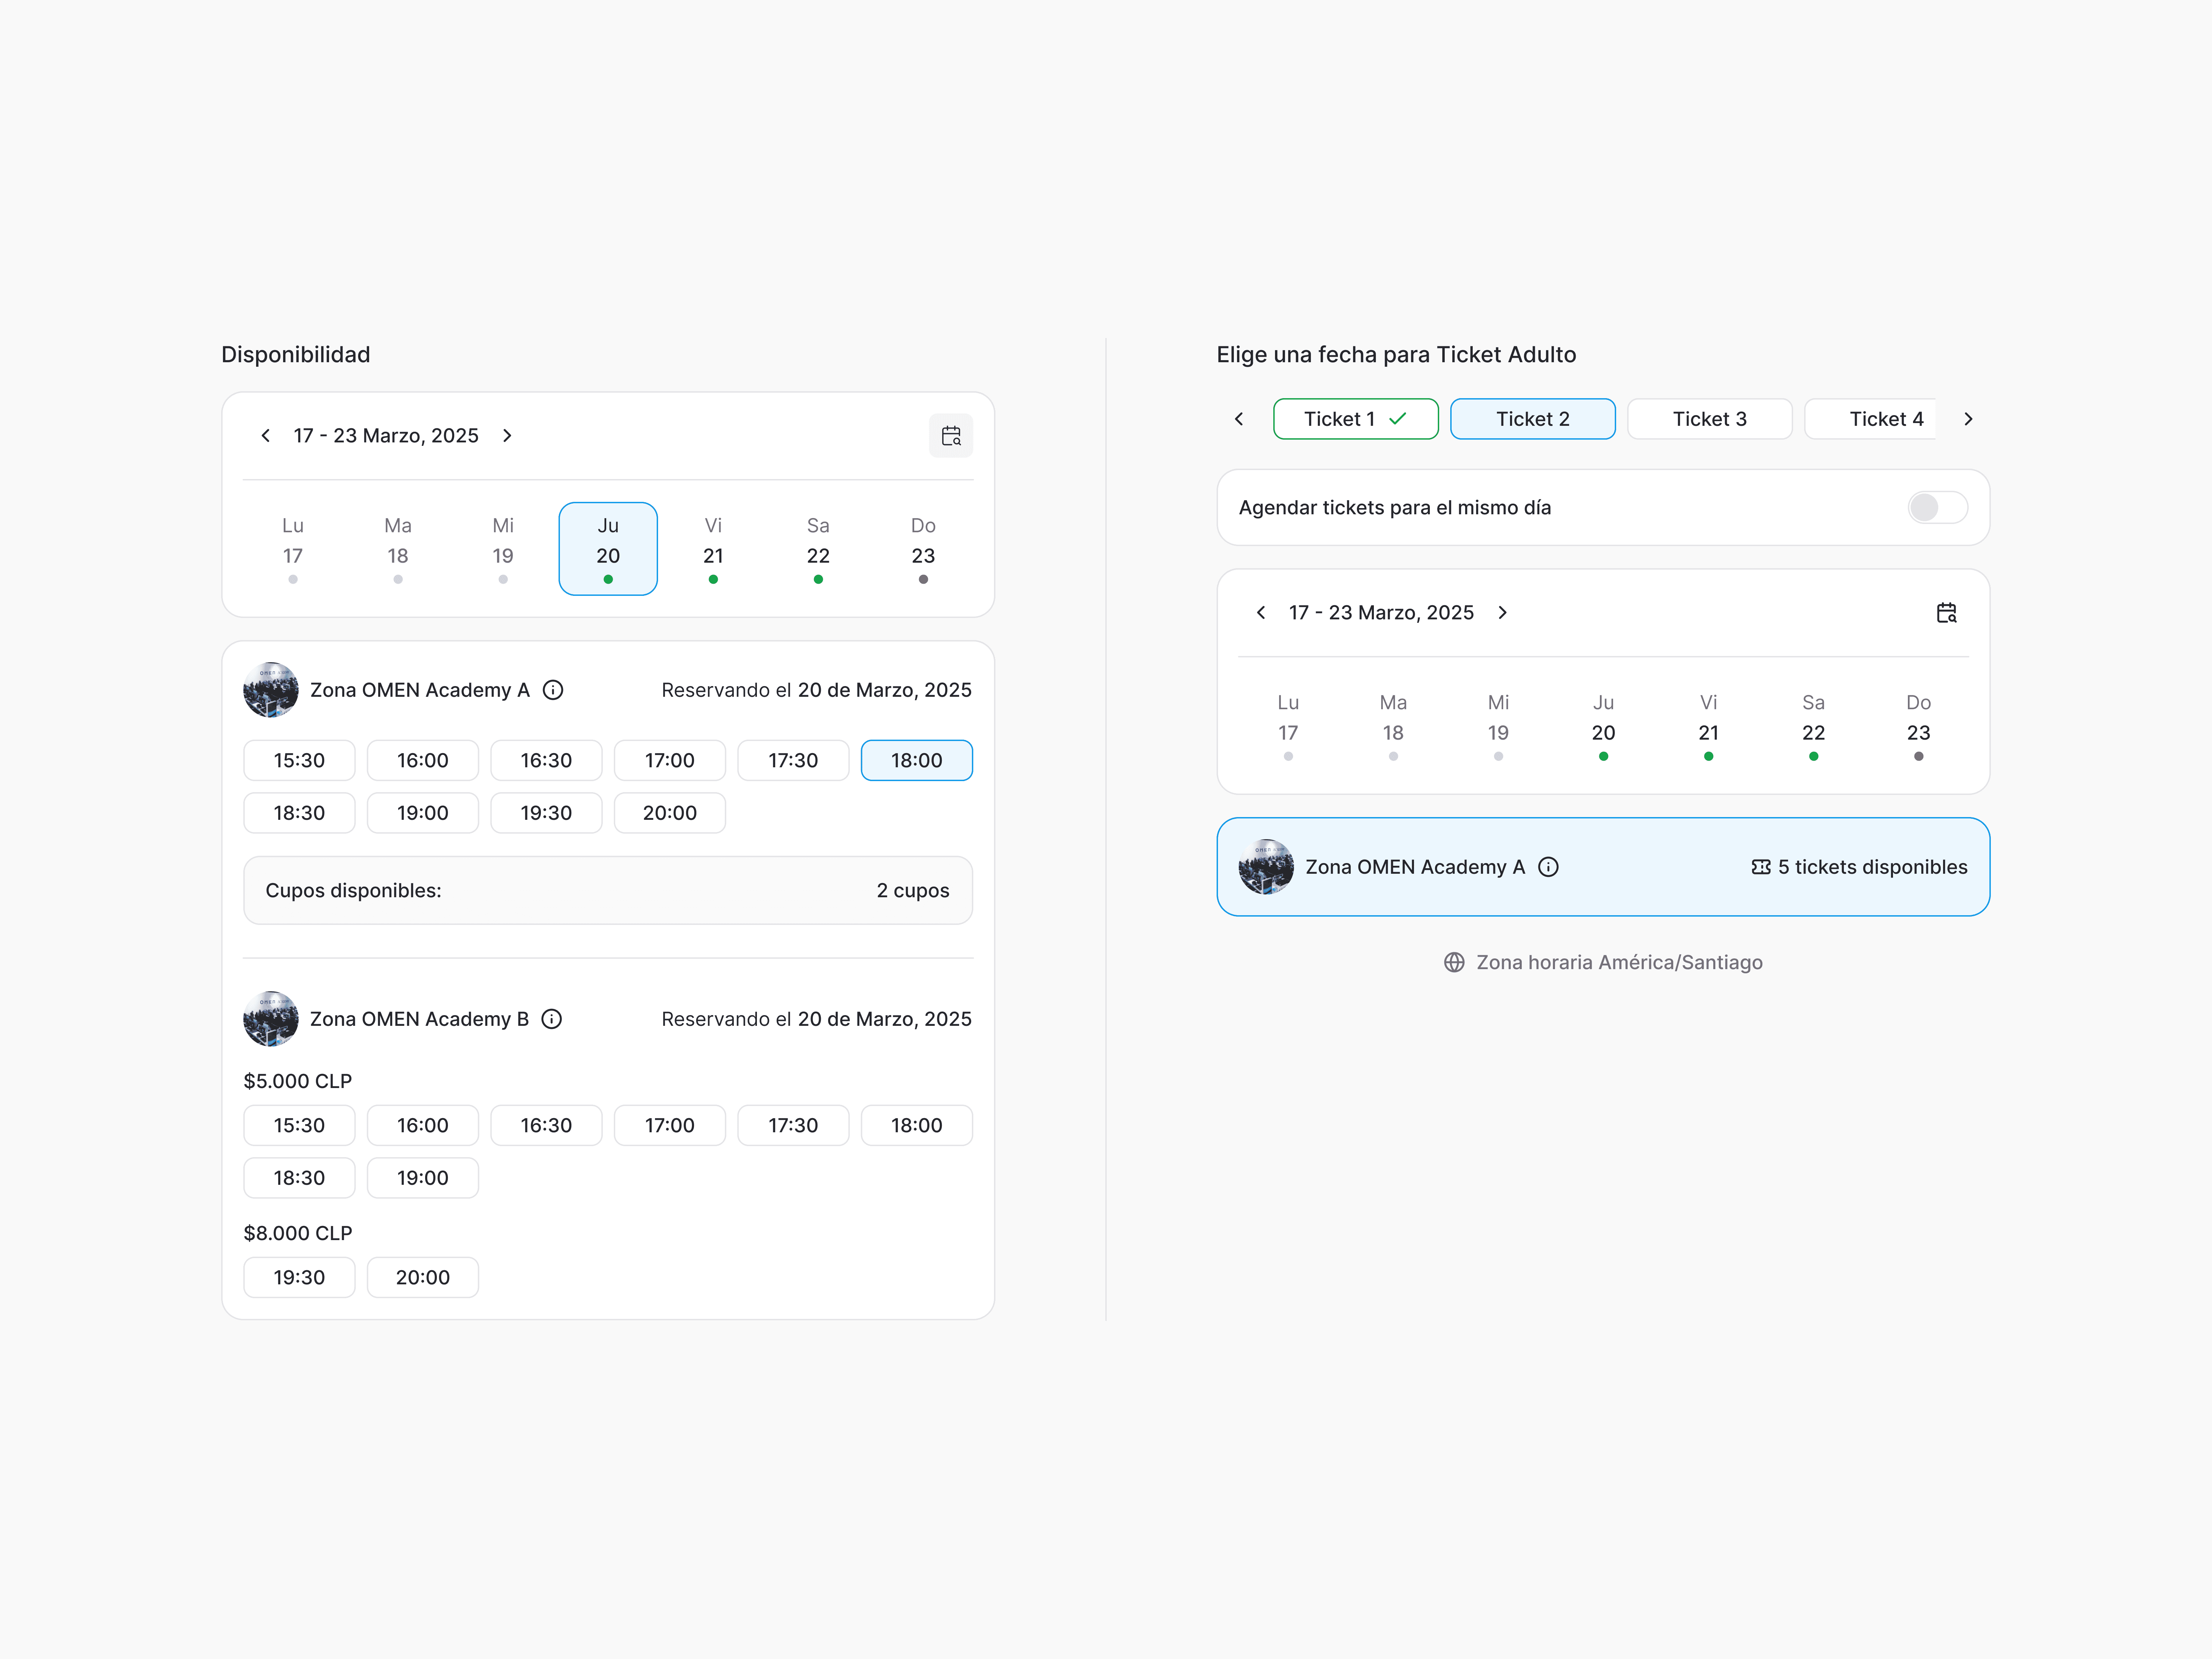Click the '$8.000 CLP' price label
2212x1659 pixels.
point(298,1233)
